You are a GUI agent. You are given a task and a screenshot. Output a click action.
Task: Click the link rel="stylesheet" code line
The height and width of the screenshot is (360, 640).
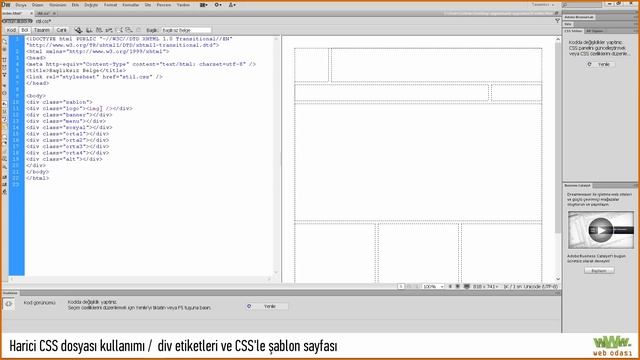click(x=94, y=77)
